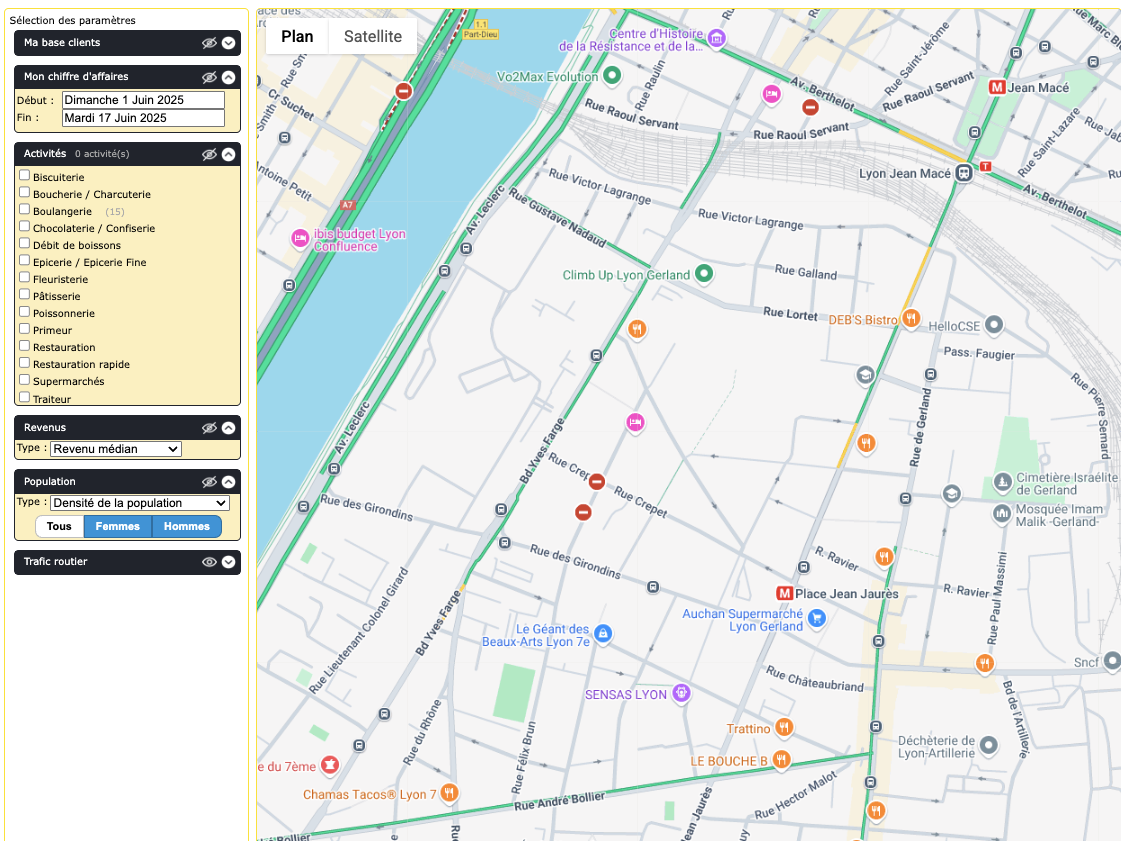
Task: Check the Boulangerie activity
Action: pyautogui.click(x=24, y=210)
